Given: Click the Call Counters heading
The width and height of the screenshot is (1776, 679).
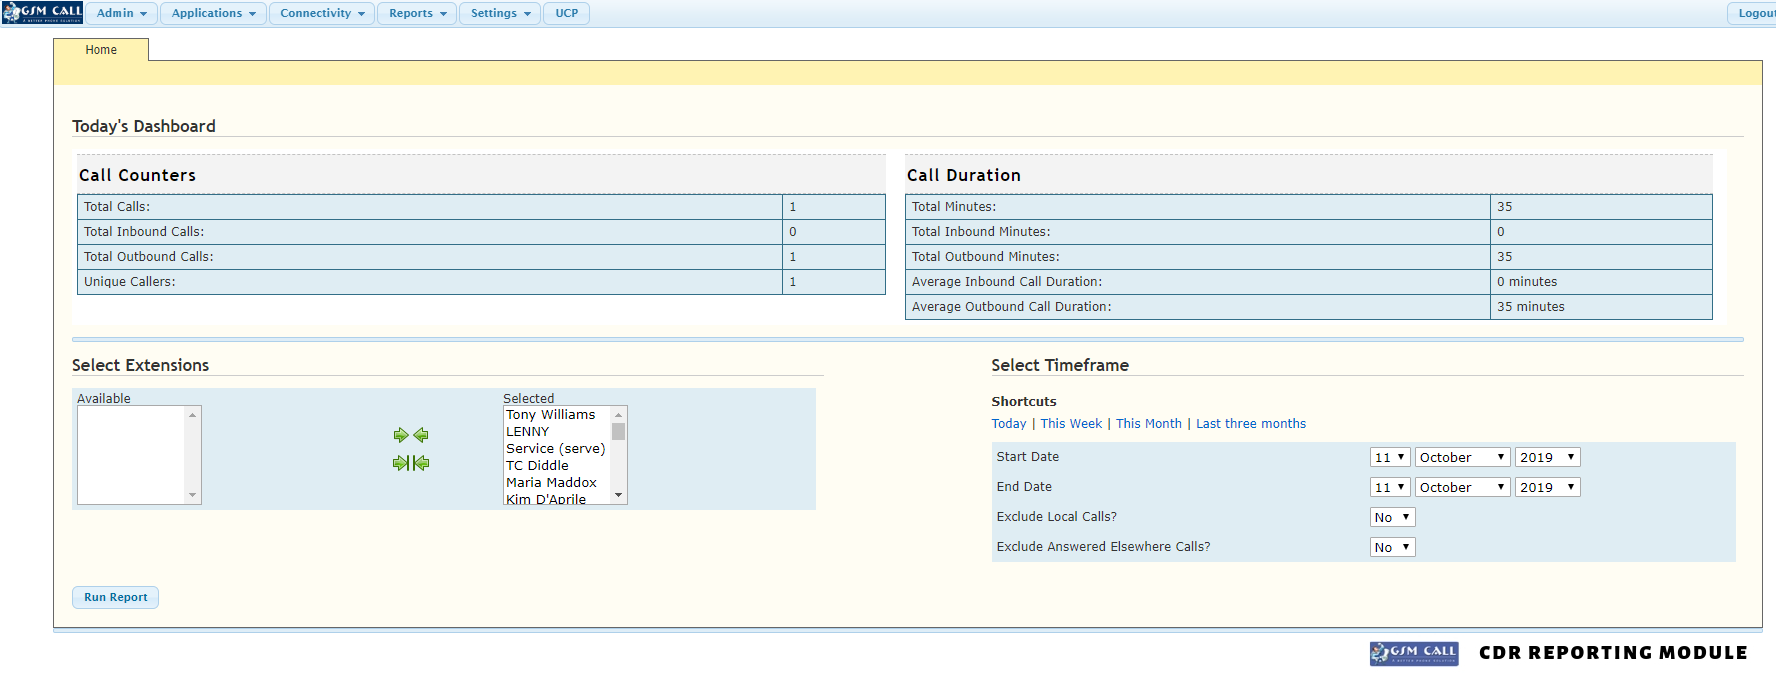Looking at the screenshot, I should [138, 175].
